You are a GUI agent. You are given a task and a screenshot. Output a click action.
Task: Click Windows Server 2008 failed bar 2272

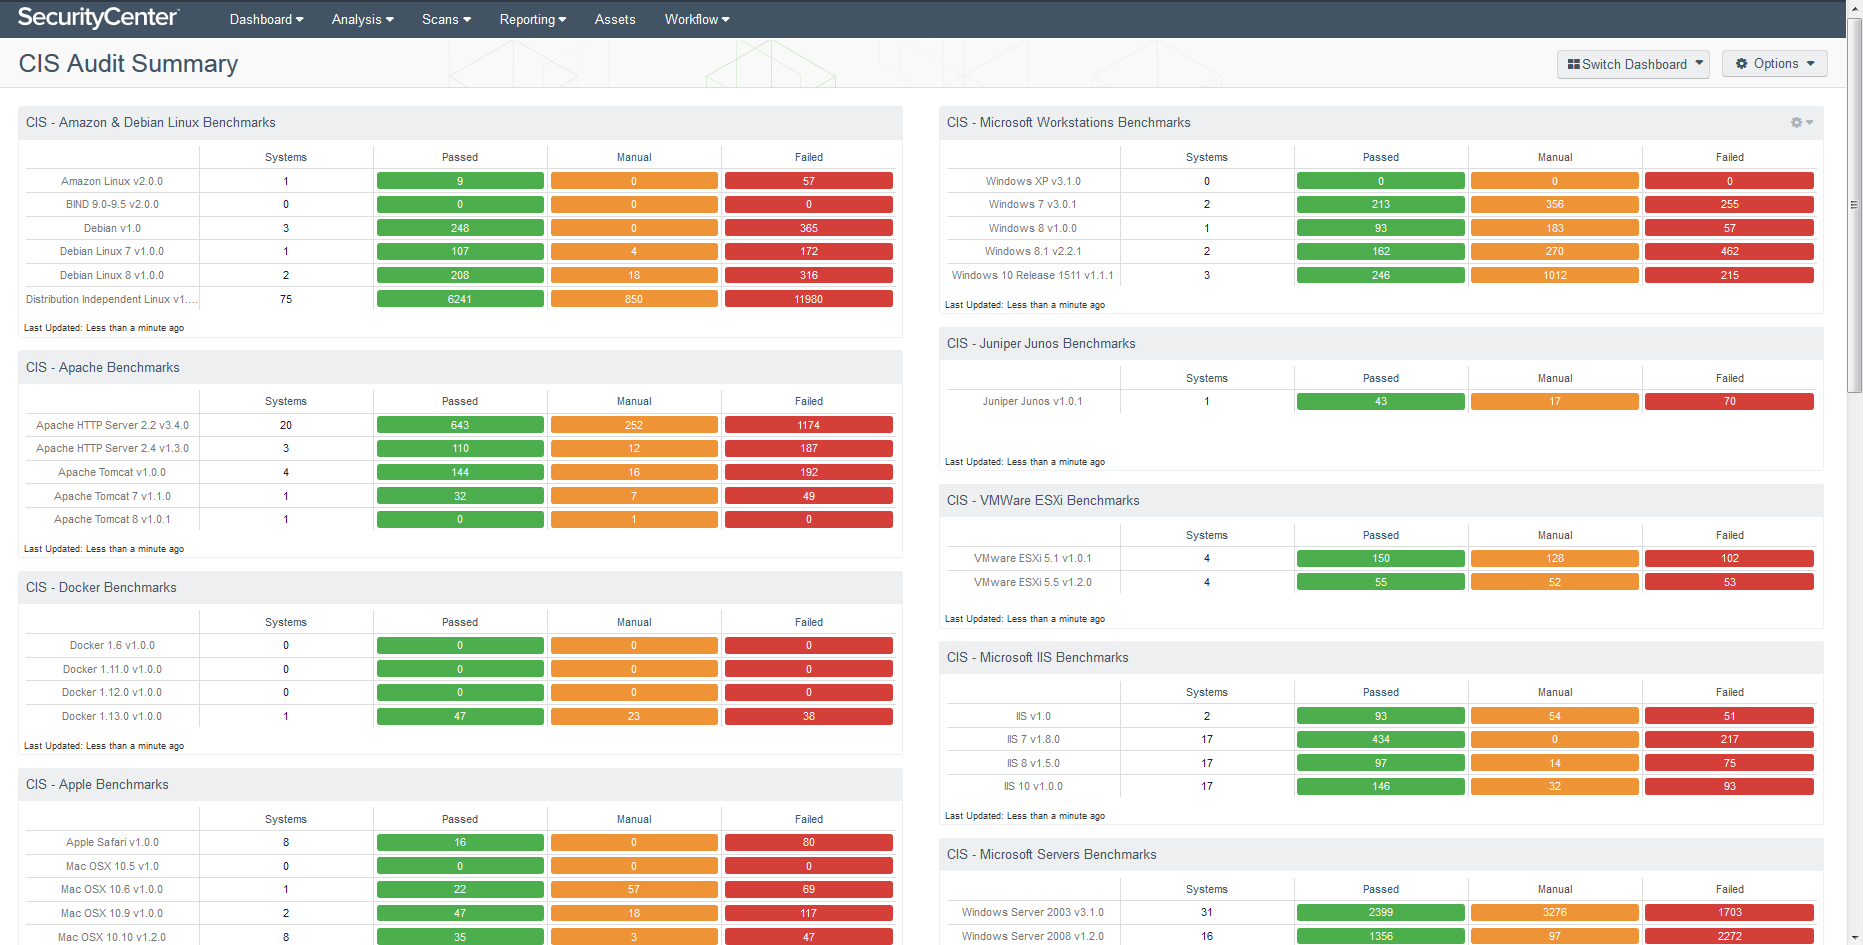click(1729, 936)
